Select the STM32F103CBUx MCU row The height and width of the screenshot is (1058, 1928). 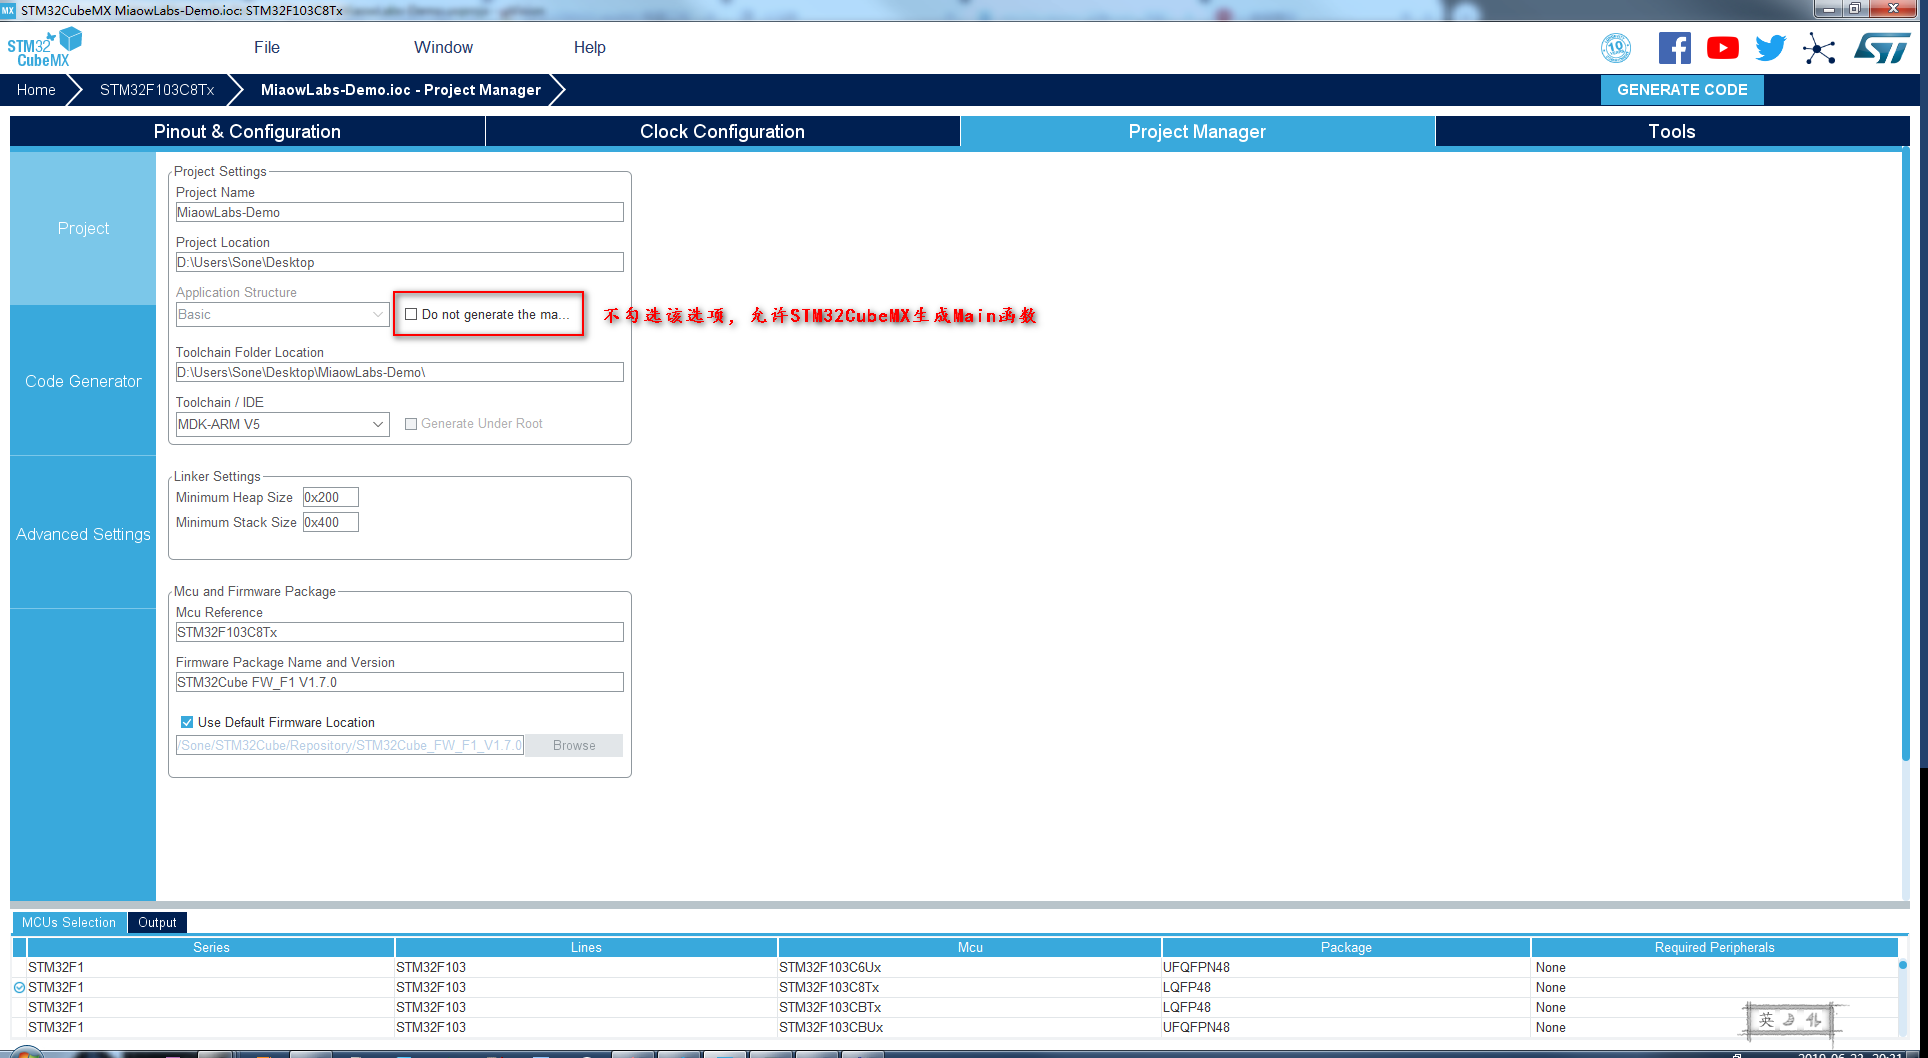[x=955, y=1027]
